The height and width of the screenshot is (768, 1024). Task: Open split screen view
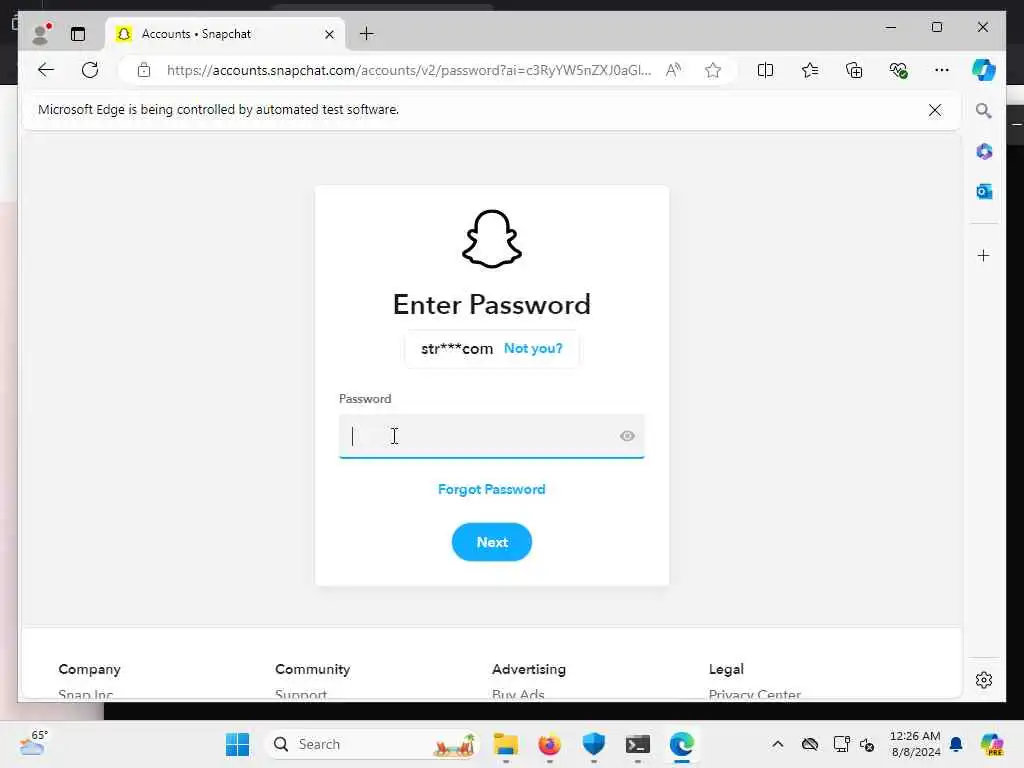(765, 70)
